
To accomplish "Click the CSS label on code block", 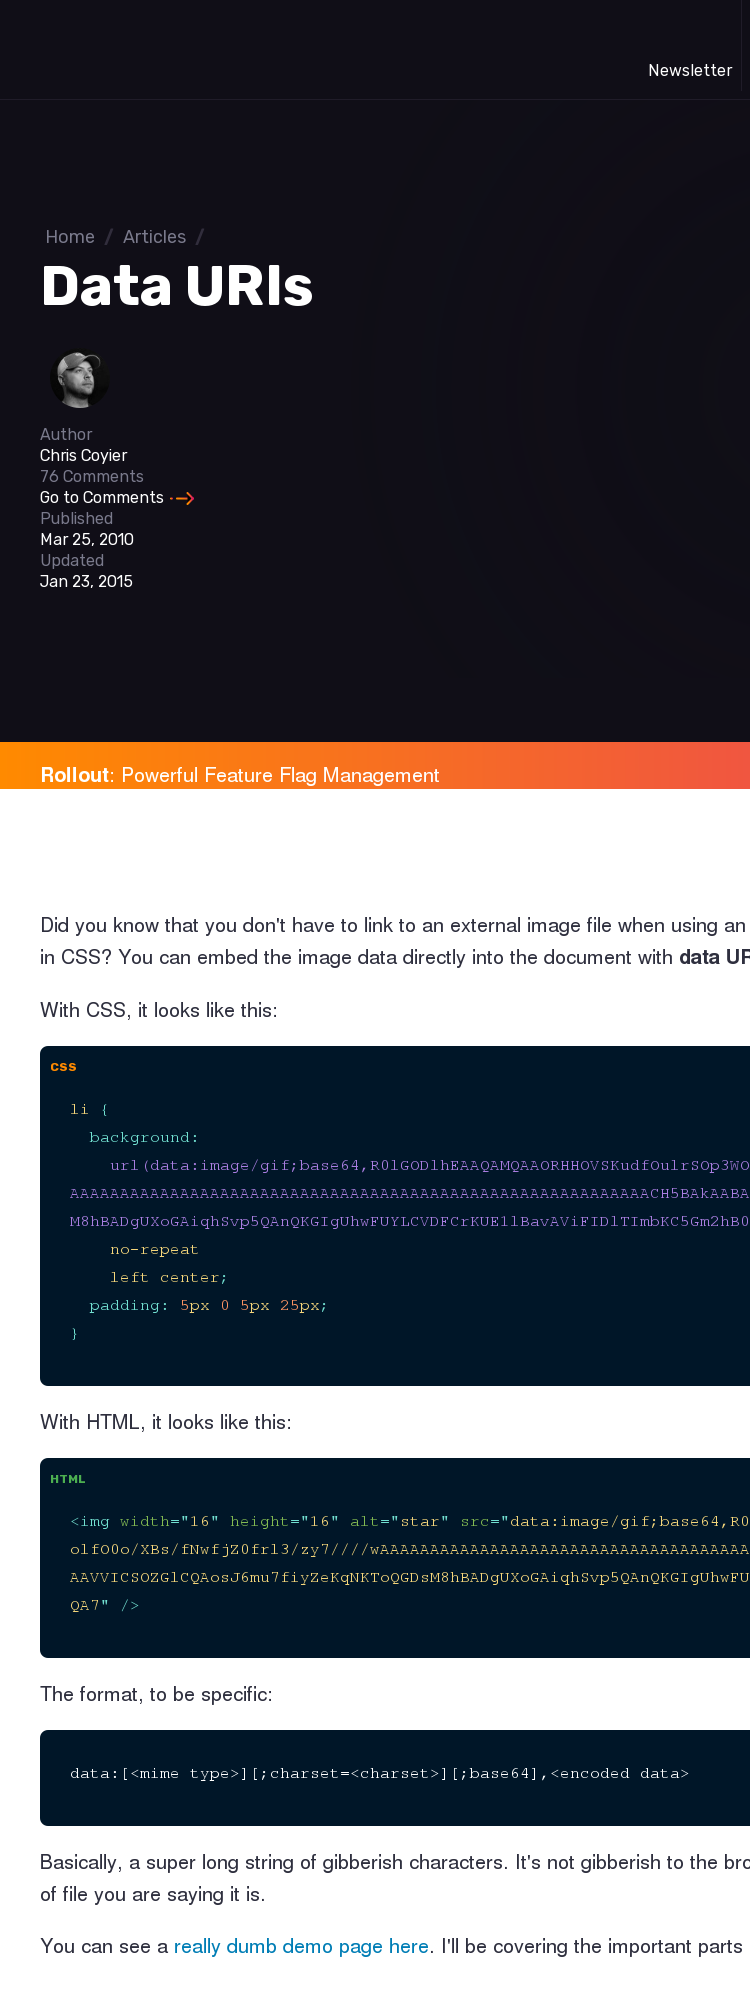I will (x=63, y=1066).
